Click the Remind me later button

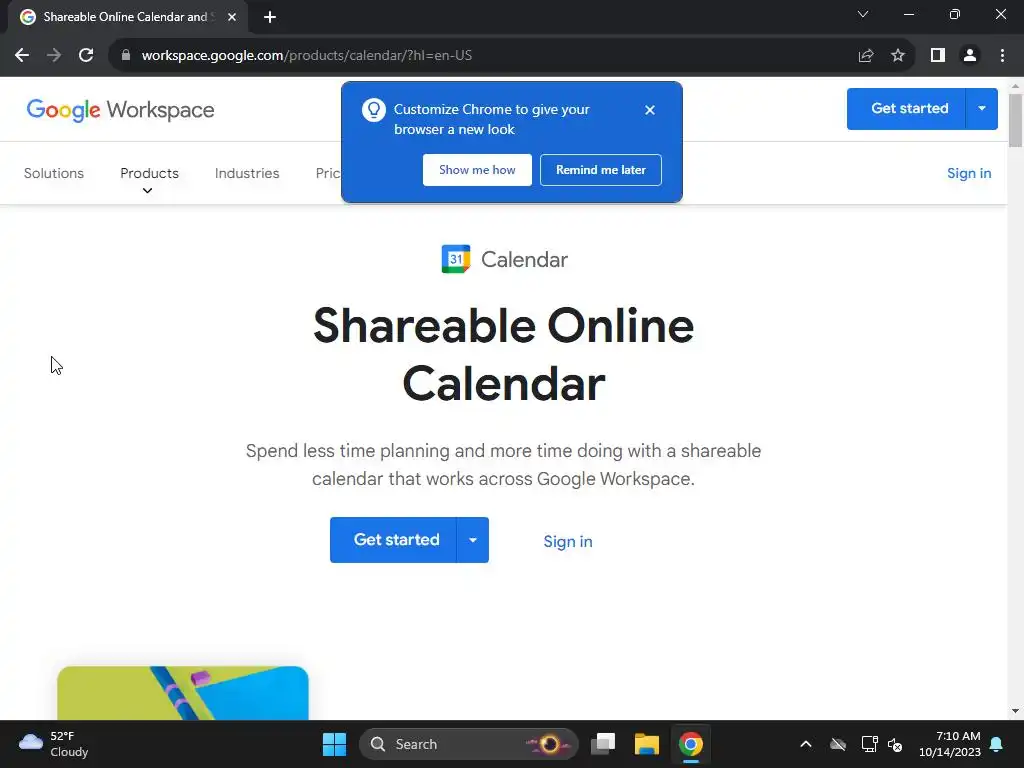601,170
